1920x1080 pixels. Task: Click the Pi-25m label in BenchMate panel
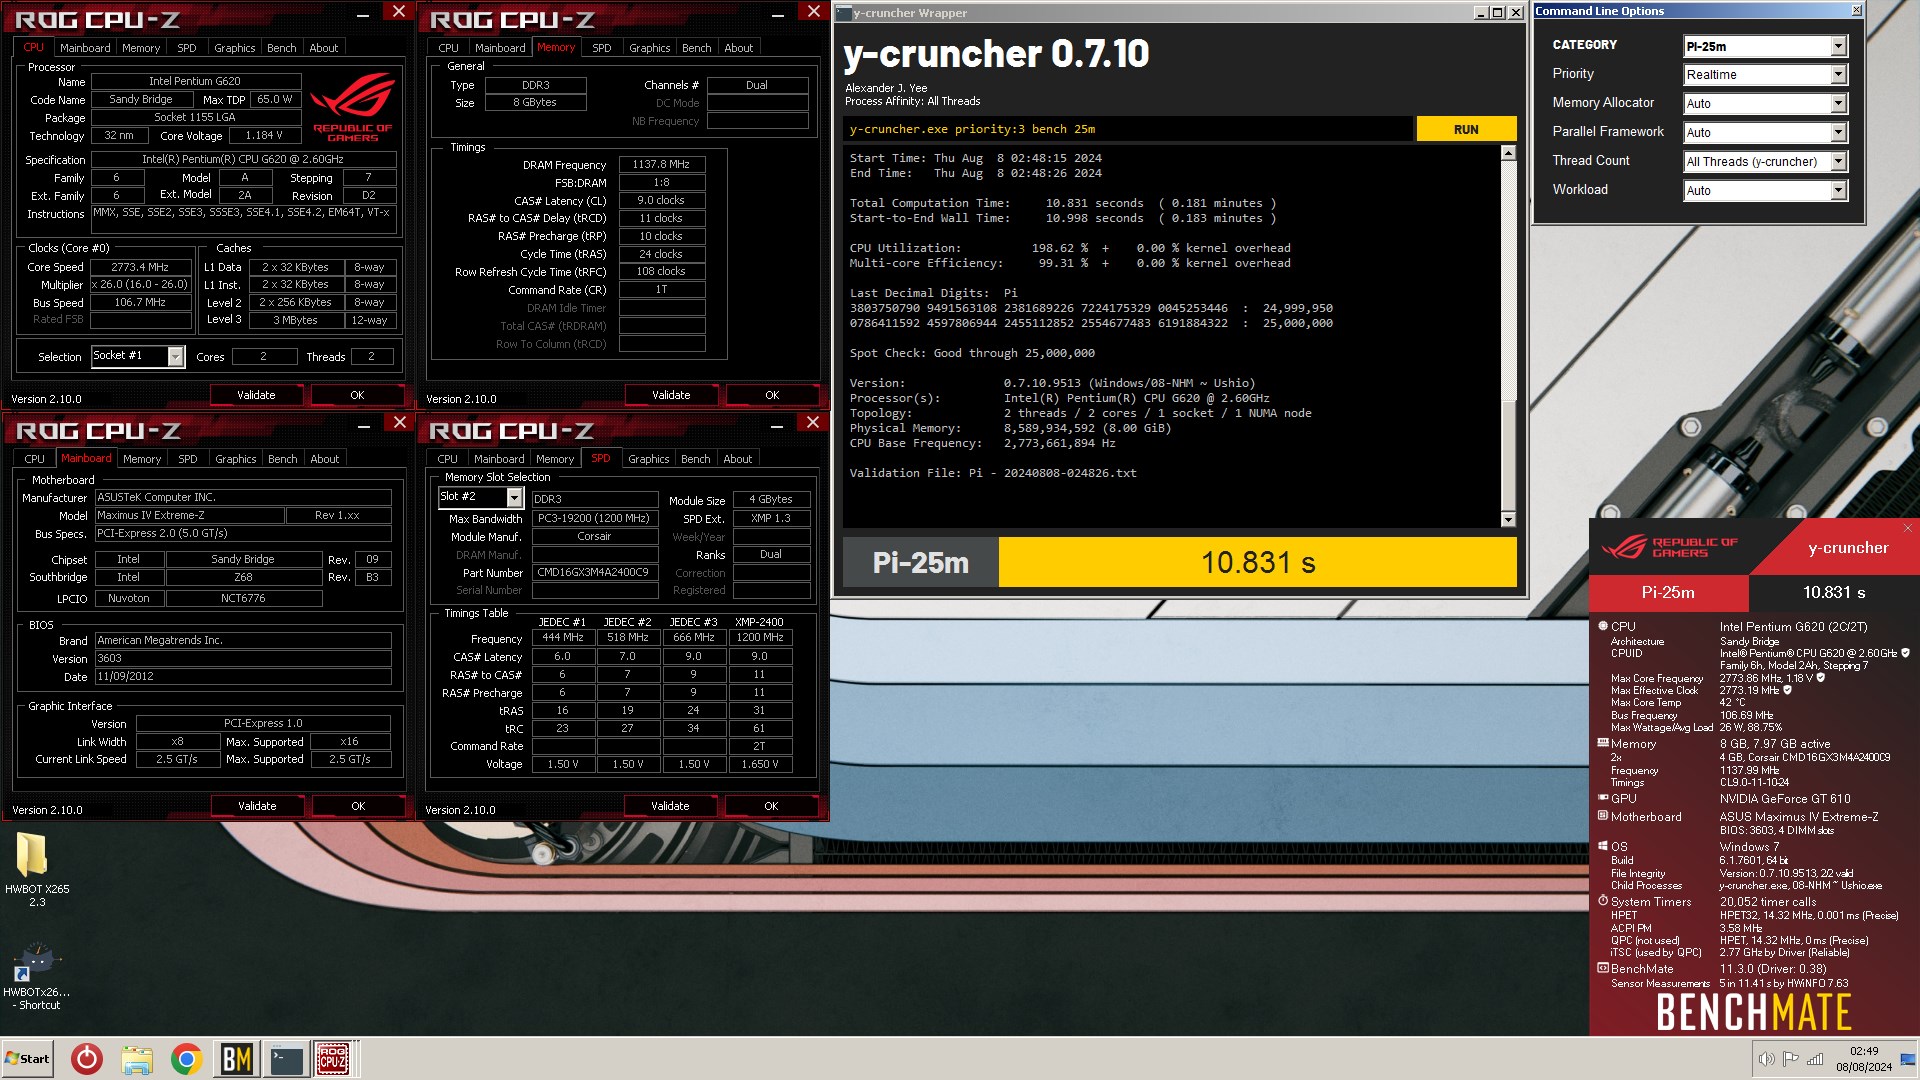1668,592
